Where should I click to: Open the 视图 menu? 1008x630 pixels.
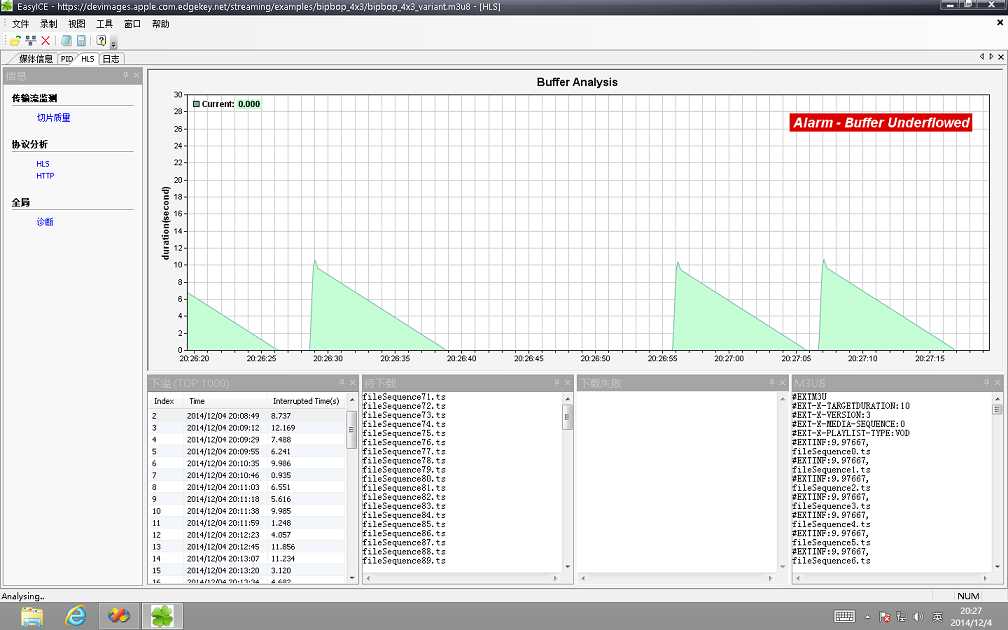pos(76,24)
